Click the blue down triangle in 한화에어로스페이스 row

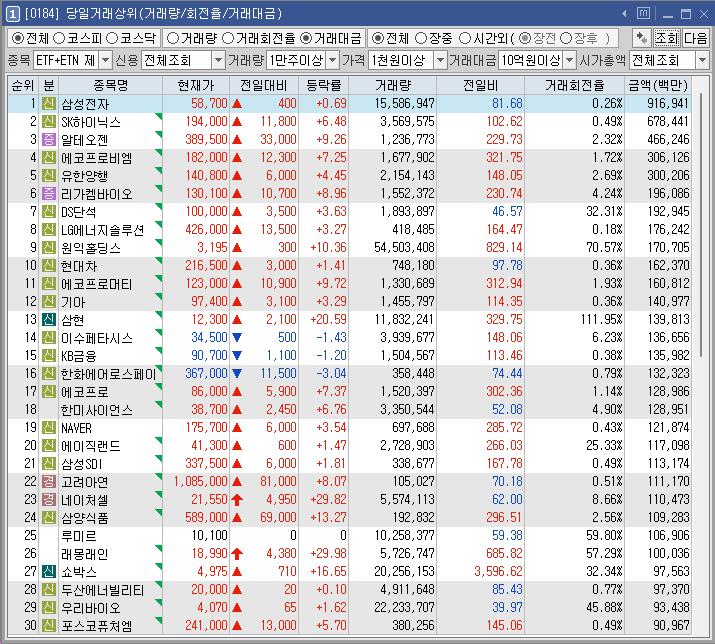[237, 374]
